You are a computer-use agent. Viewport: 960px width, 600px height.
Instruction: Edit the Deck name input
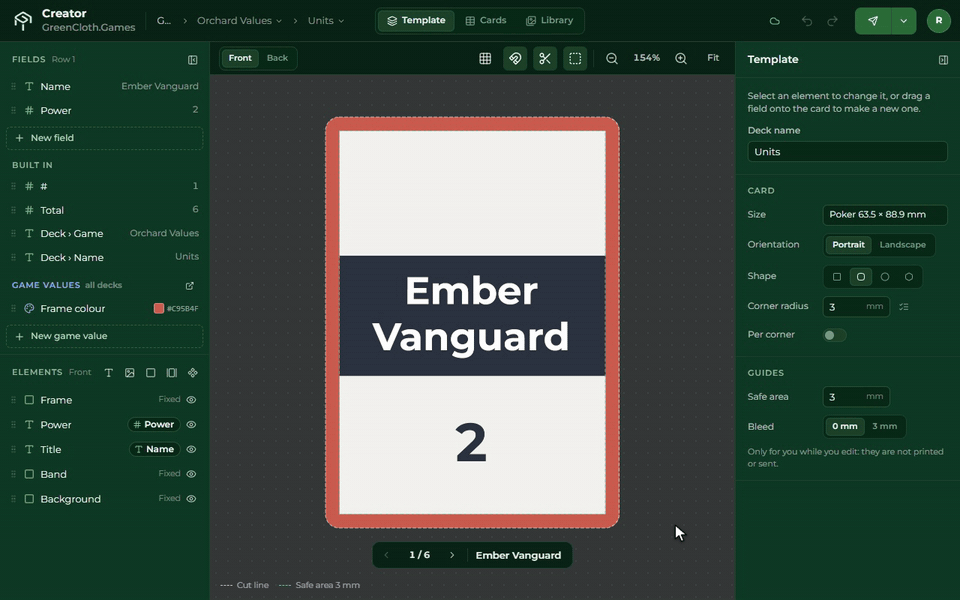coord(847,152)
